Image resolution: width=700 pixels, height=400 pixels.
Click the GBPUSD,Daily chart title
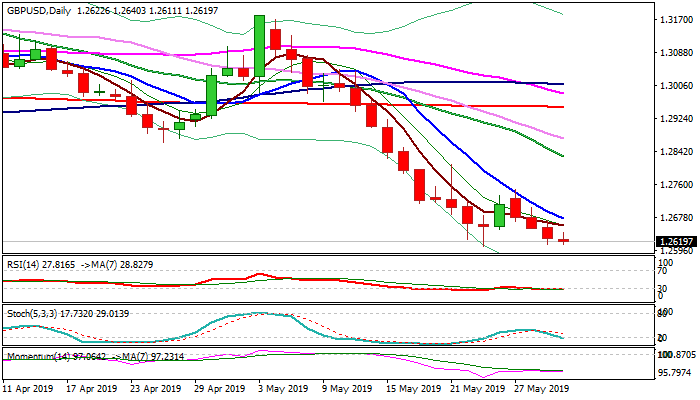(x=38, y=9)
